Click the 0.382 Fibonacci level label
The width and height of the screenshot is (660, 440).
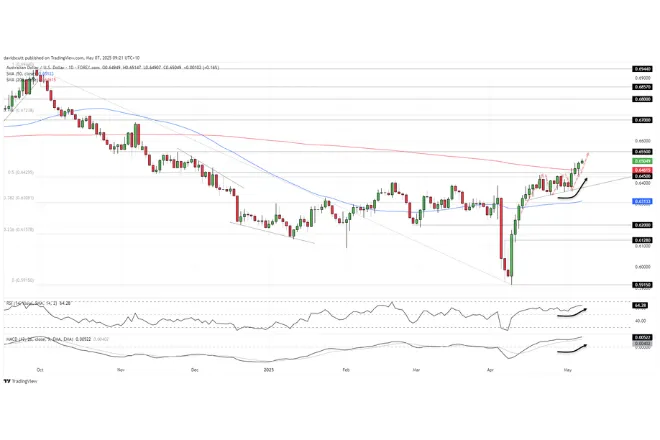[19, 198]
